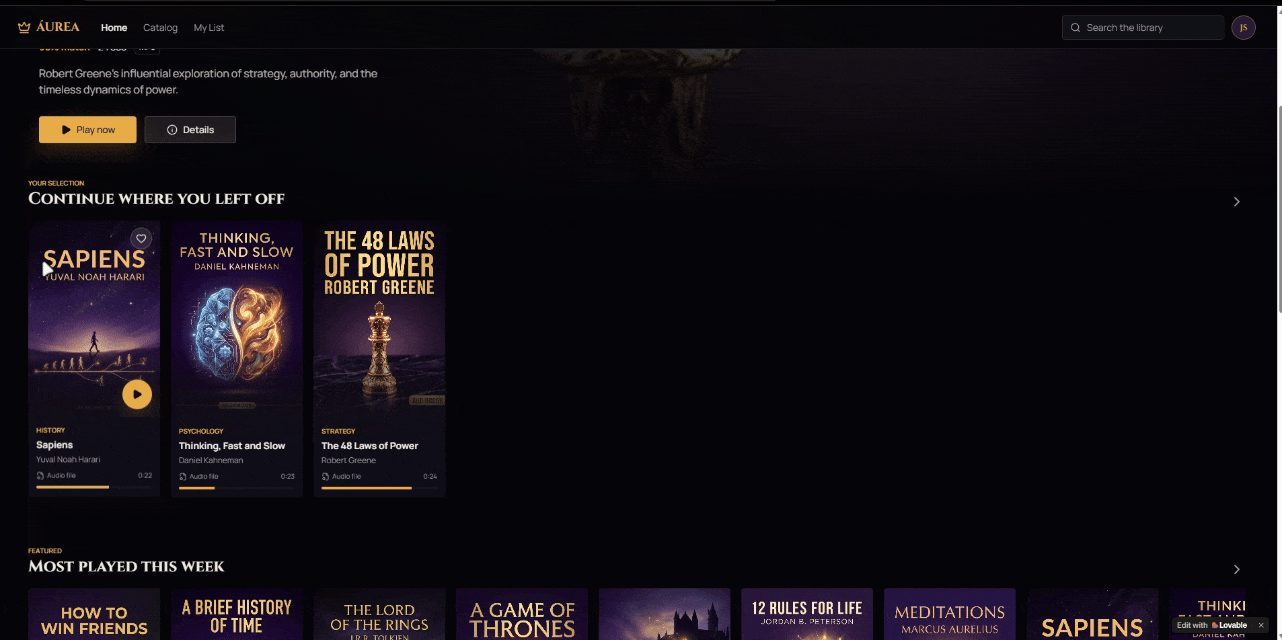The width and height of the screenshot is (1282, 640).
Task: Open Sapiens cover in Most Played row
Action: (x=1092, y=614)
